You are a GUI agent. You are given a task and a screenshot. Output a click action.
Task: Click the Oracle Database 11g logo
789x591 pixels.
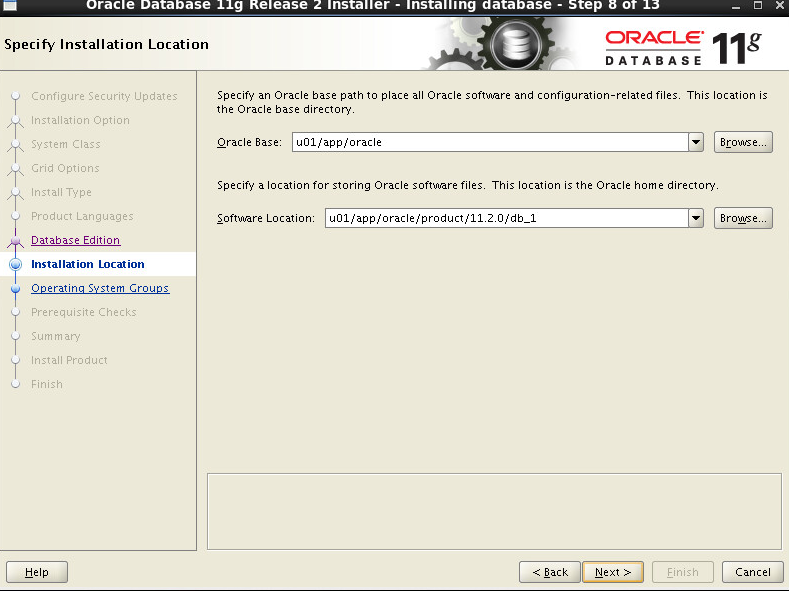tap(683, 47)
